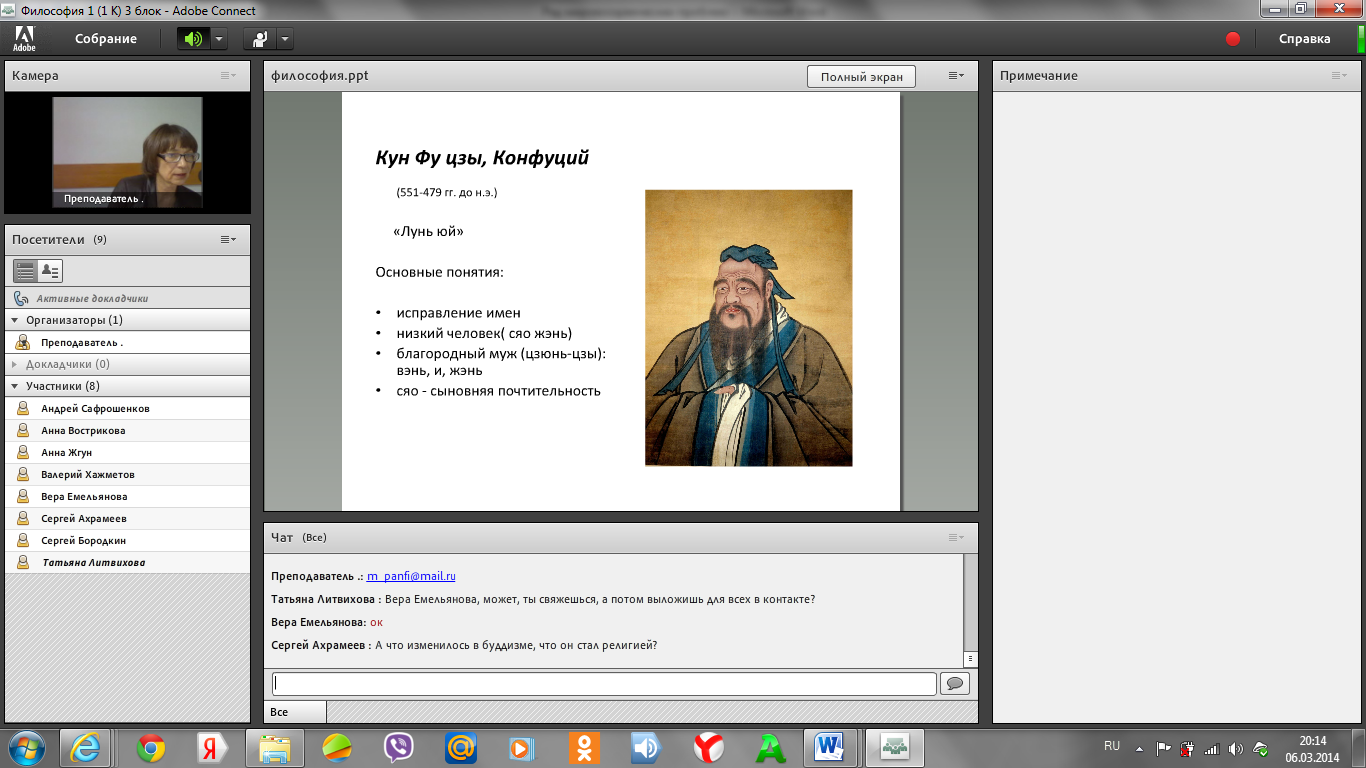1366x768 pixels.
Task: Open Чат pod options menu
Action: [x=956, y=537]
